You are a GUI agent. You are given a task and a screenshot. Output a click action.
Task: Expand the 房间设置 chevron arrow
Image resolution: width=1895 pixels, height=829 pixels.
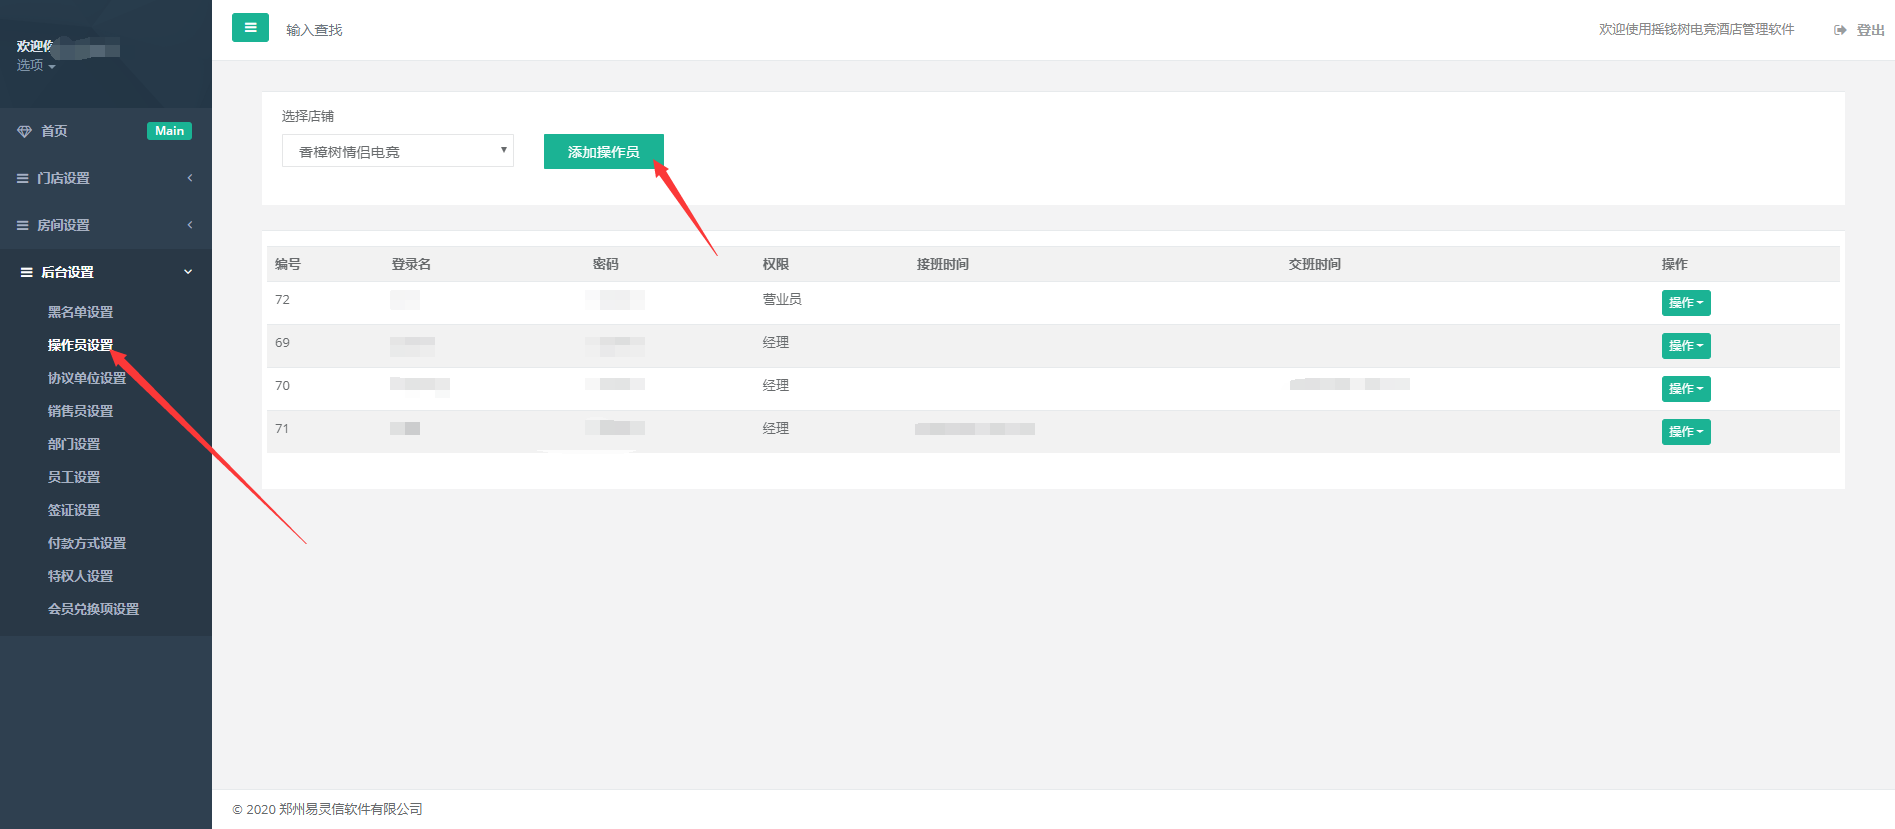pyautogui.click(x=190, y=225)
